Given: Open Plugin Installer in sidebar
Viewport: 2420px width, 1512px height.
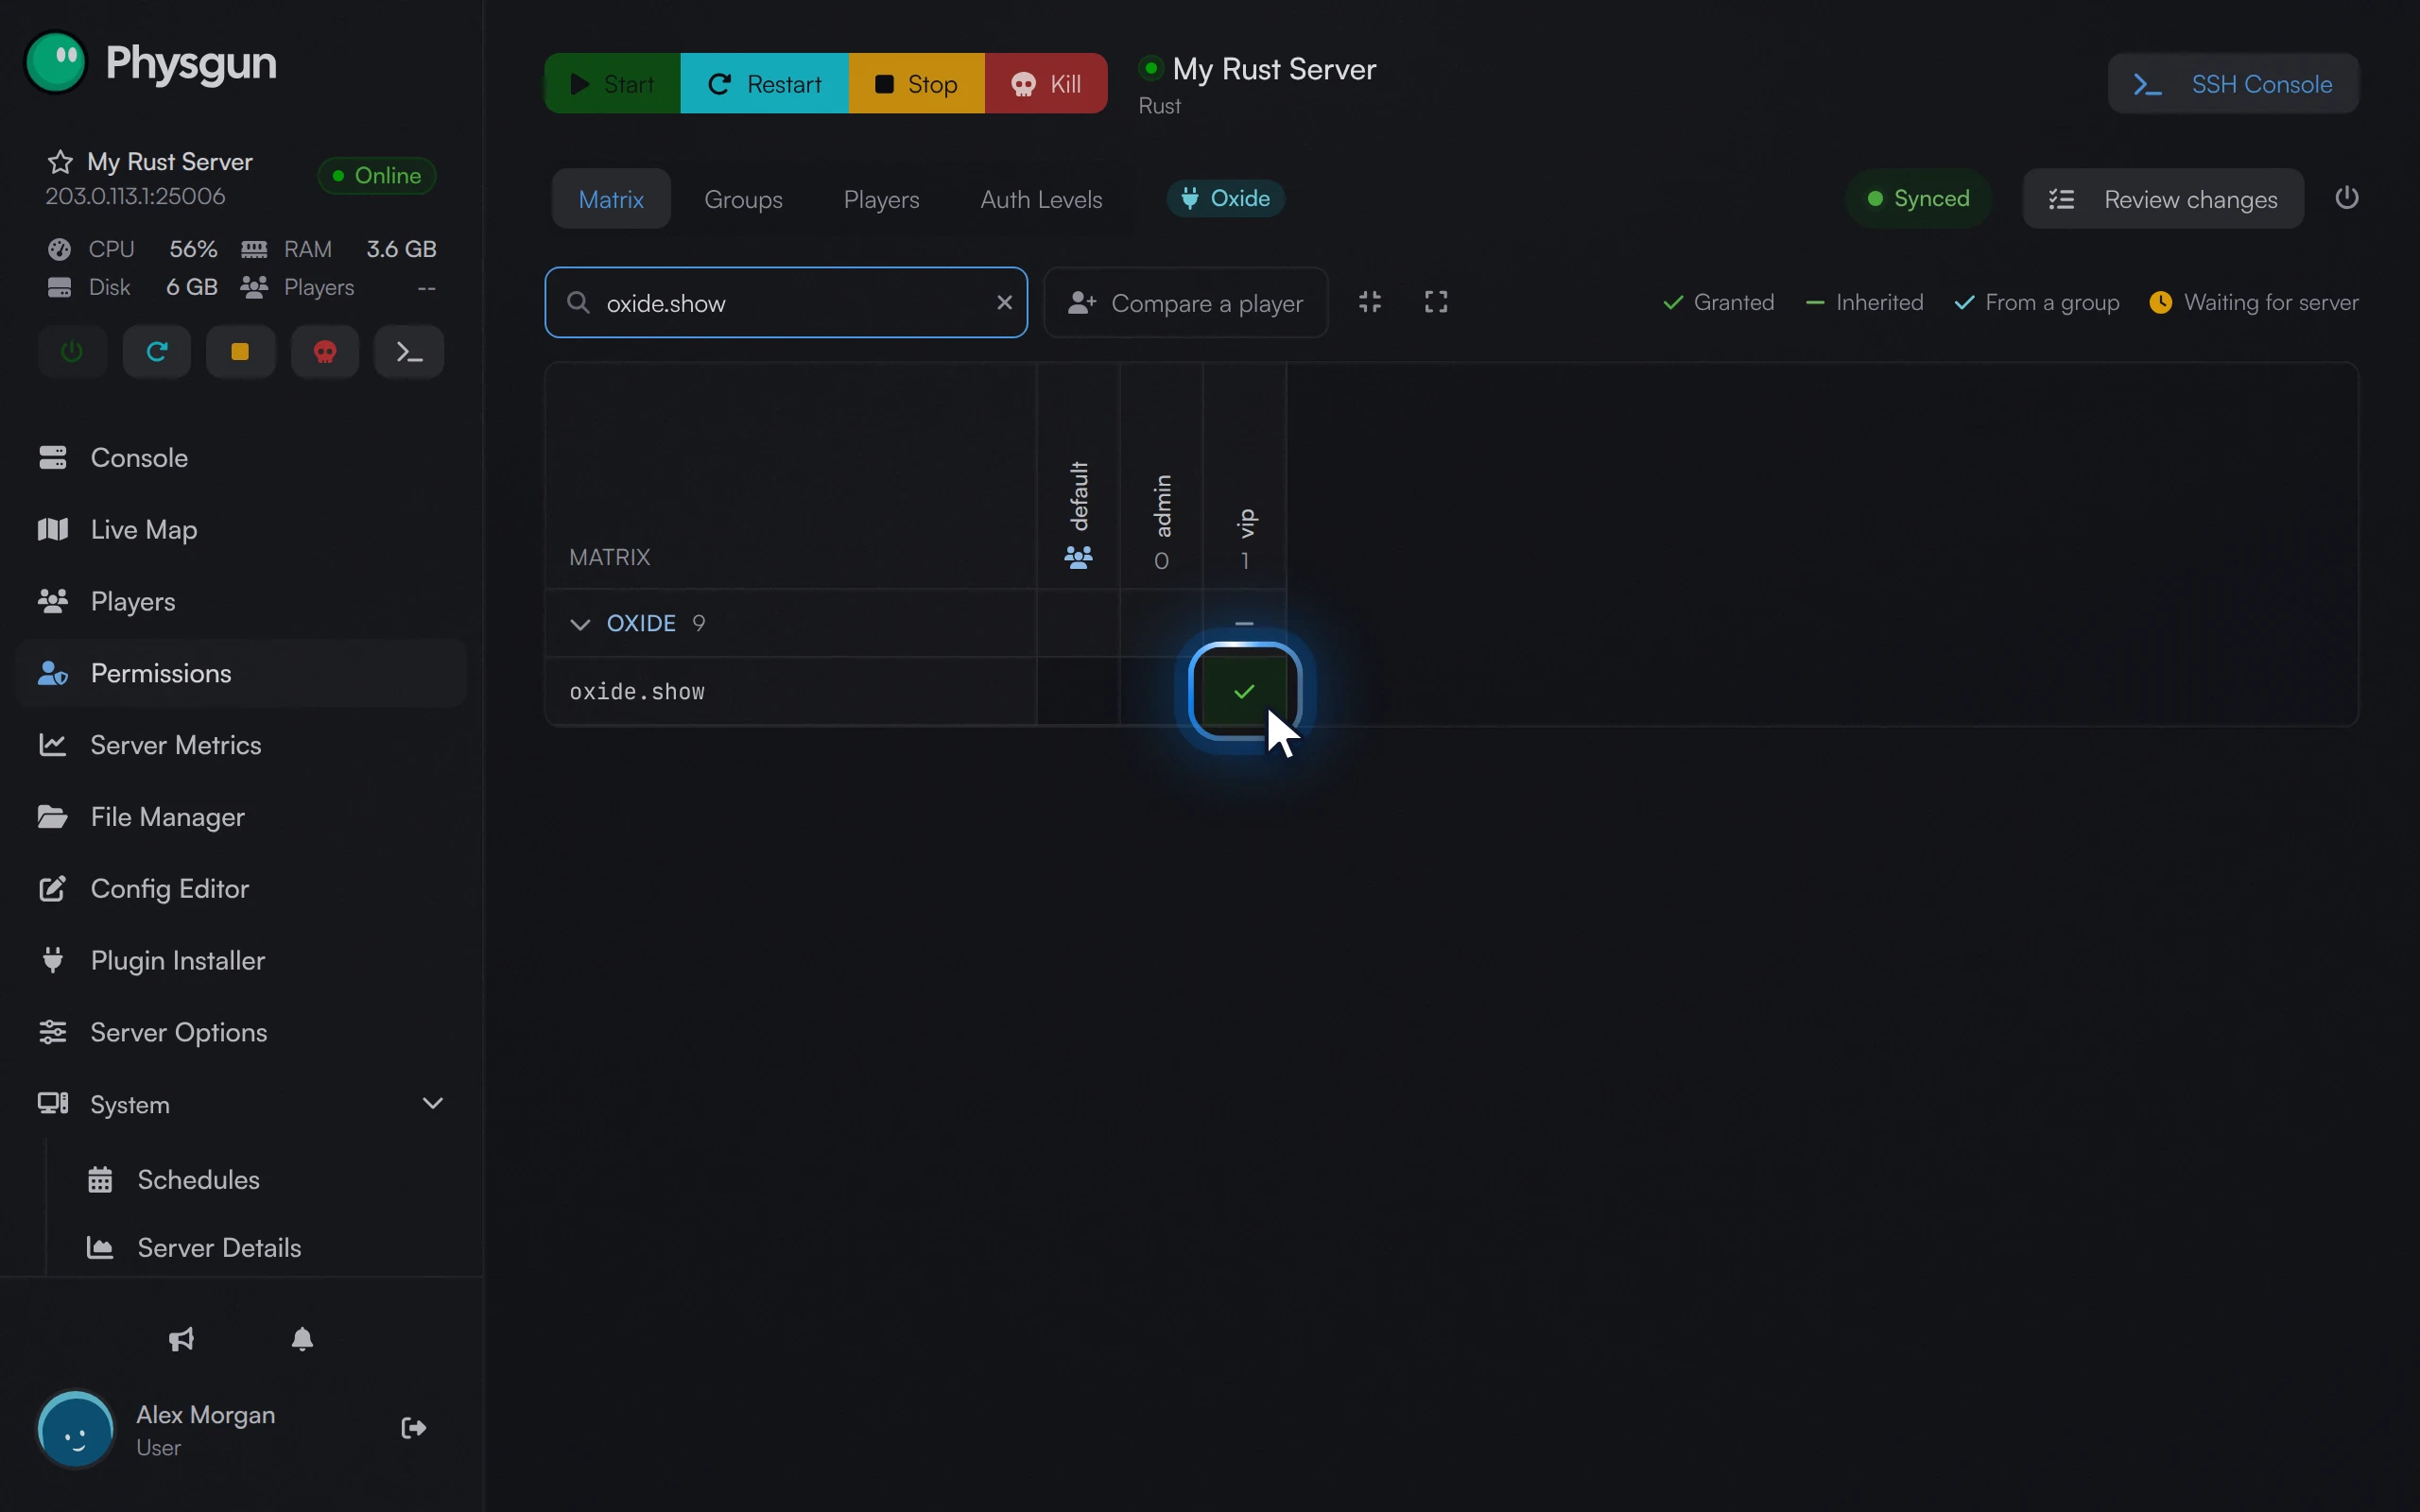Looking at the screenshot, I should tap(240, 960).
